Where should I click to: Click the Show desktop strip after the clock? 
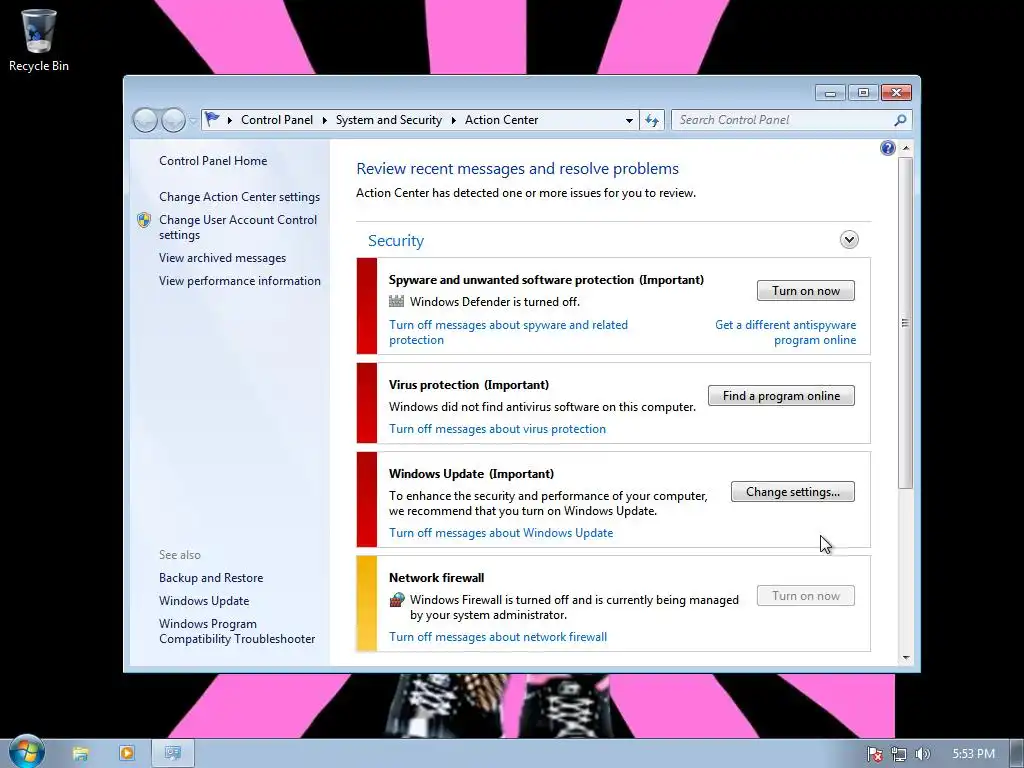[1017, 753]
